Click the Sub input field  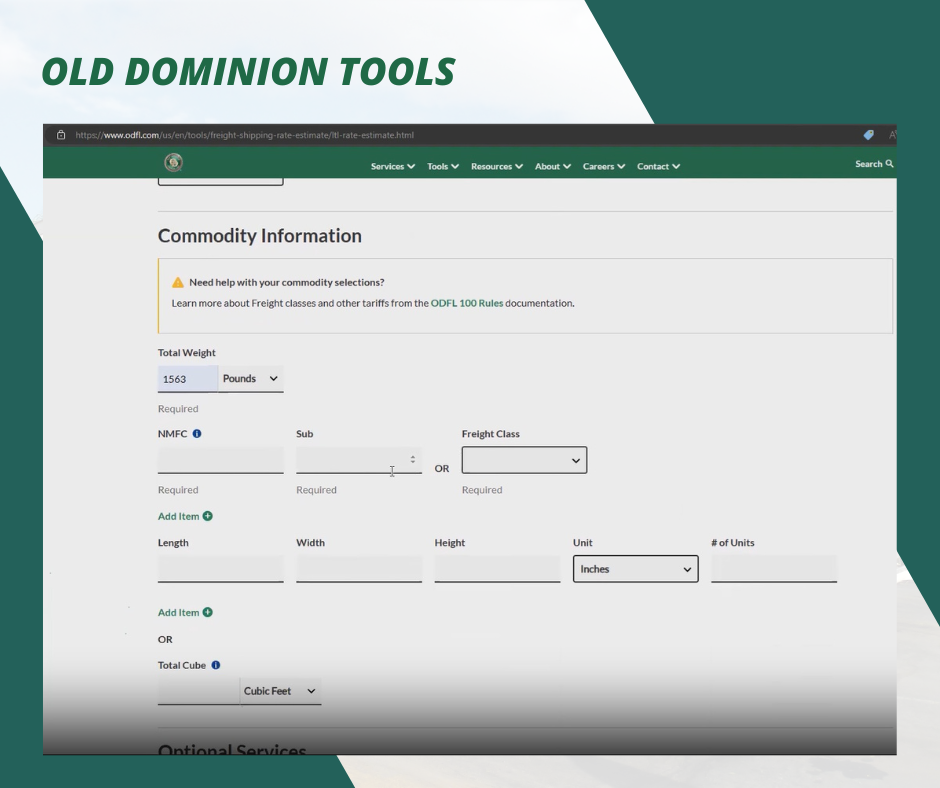pyautogui.click(x=359, y=460)
